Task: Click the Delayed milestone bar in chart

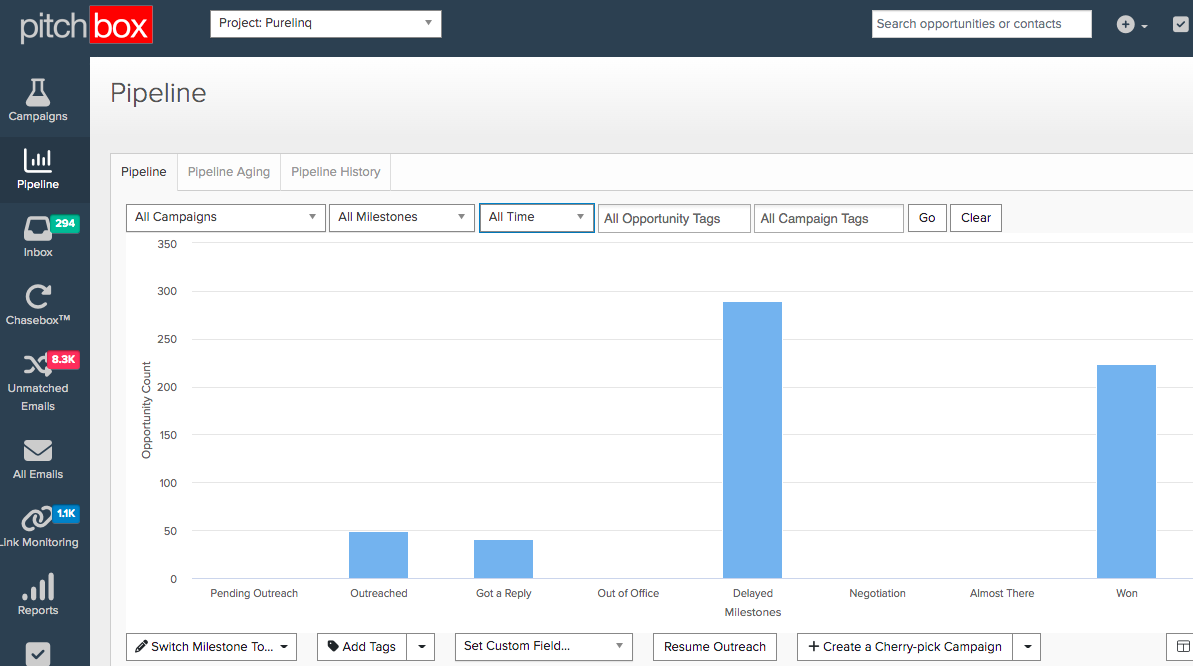Action: [752, 440]
